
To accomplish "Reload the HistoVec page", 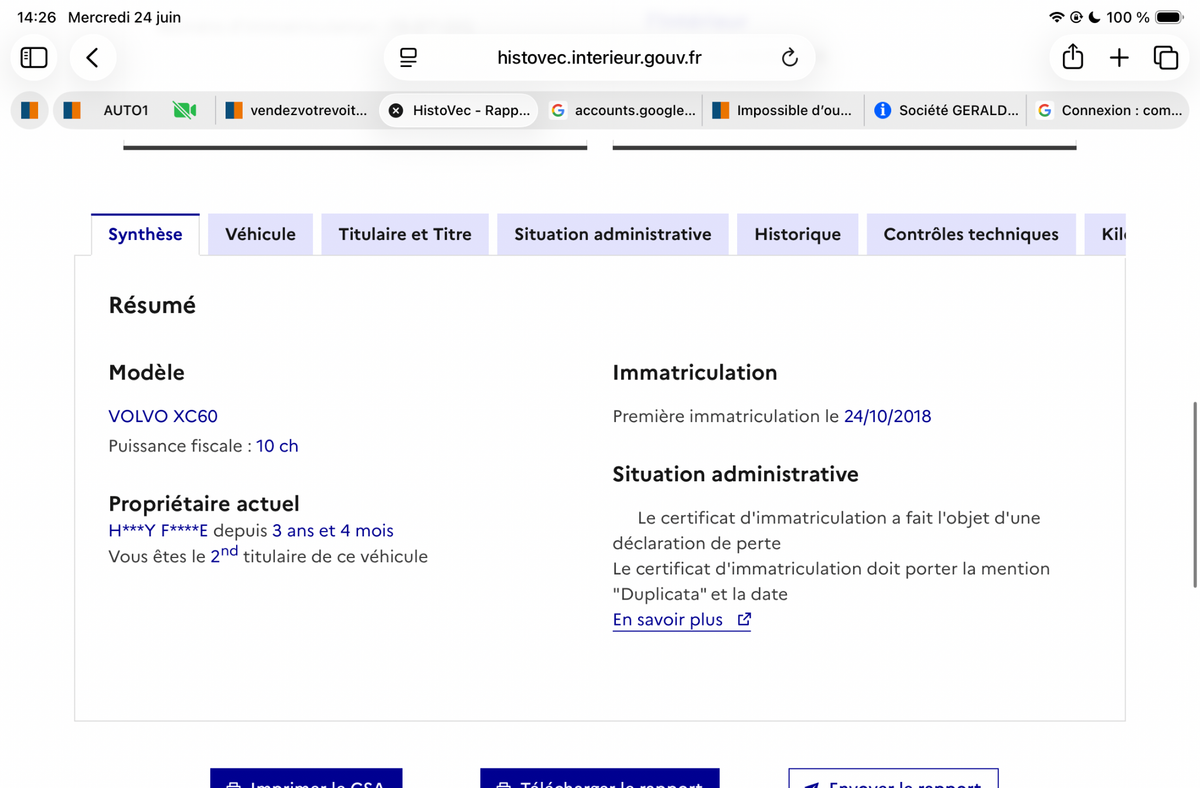I will click(x=790, y=58).
